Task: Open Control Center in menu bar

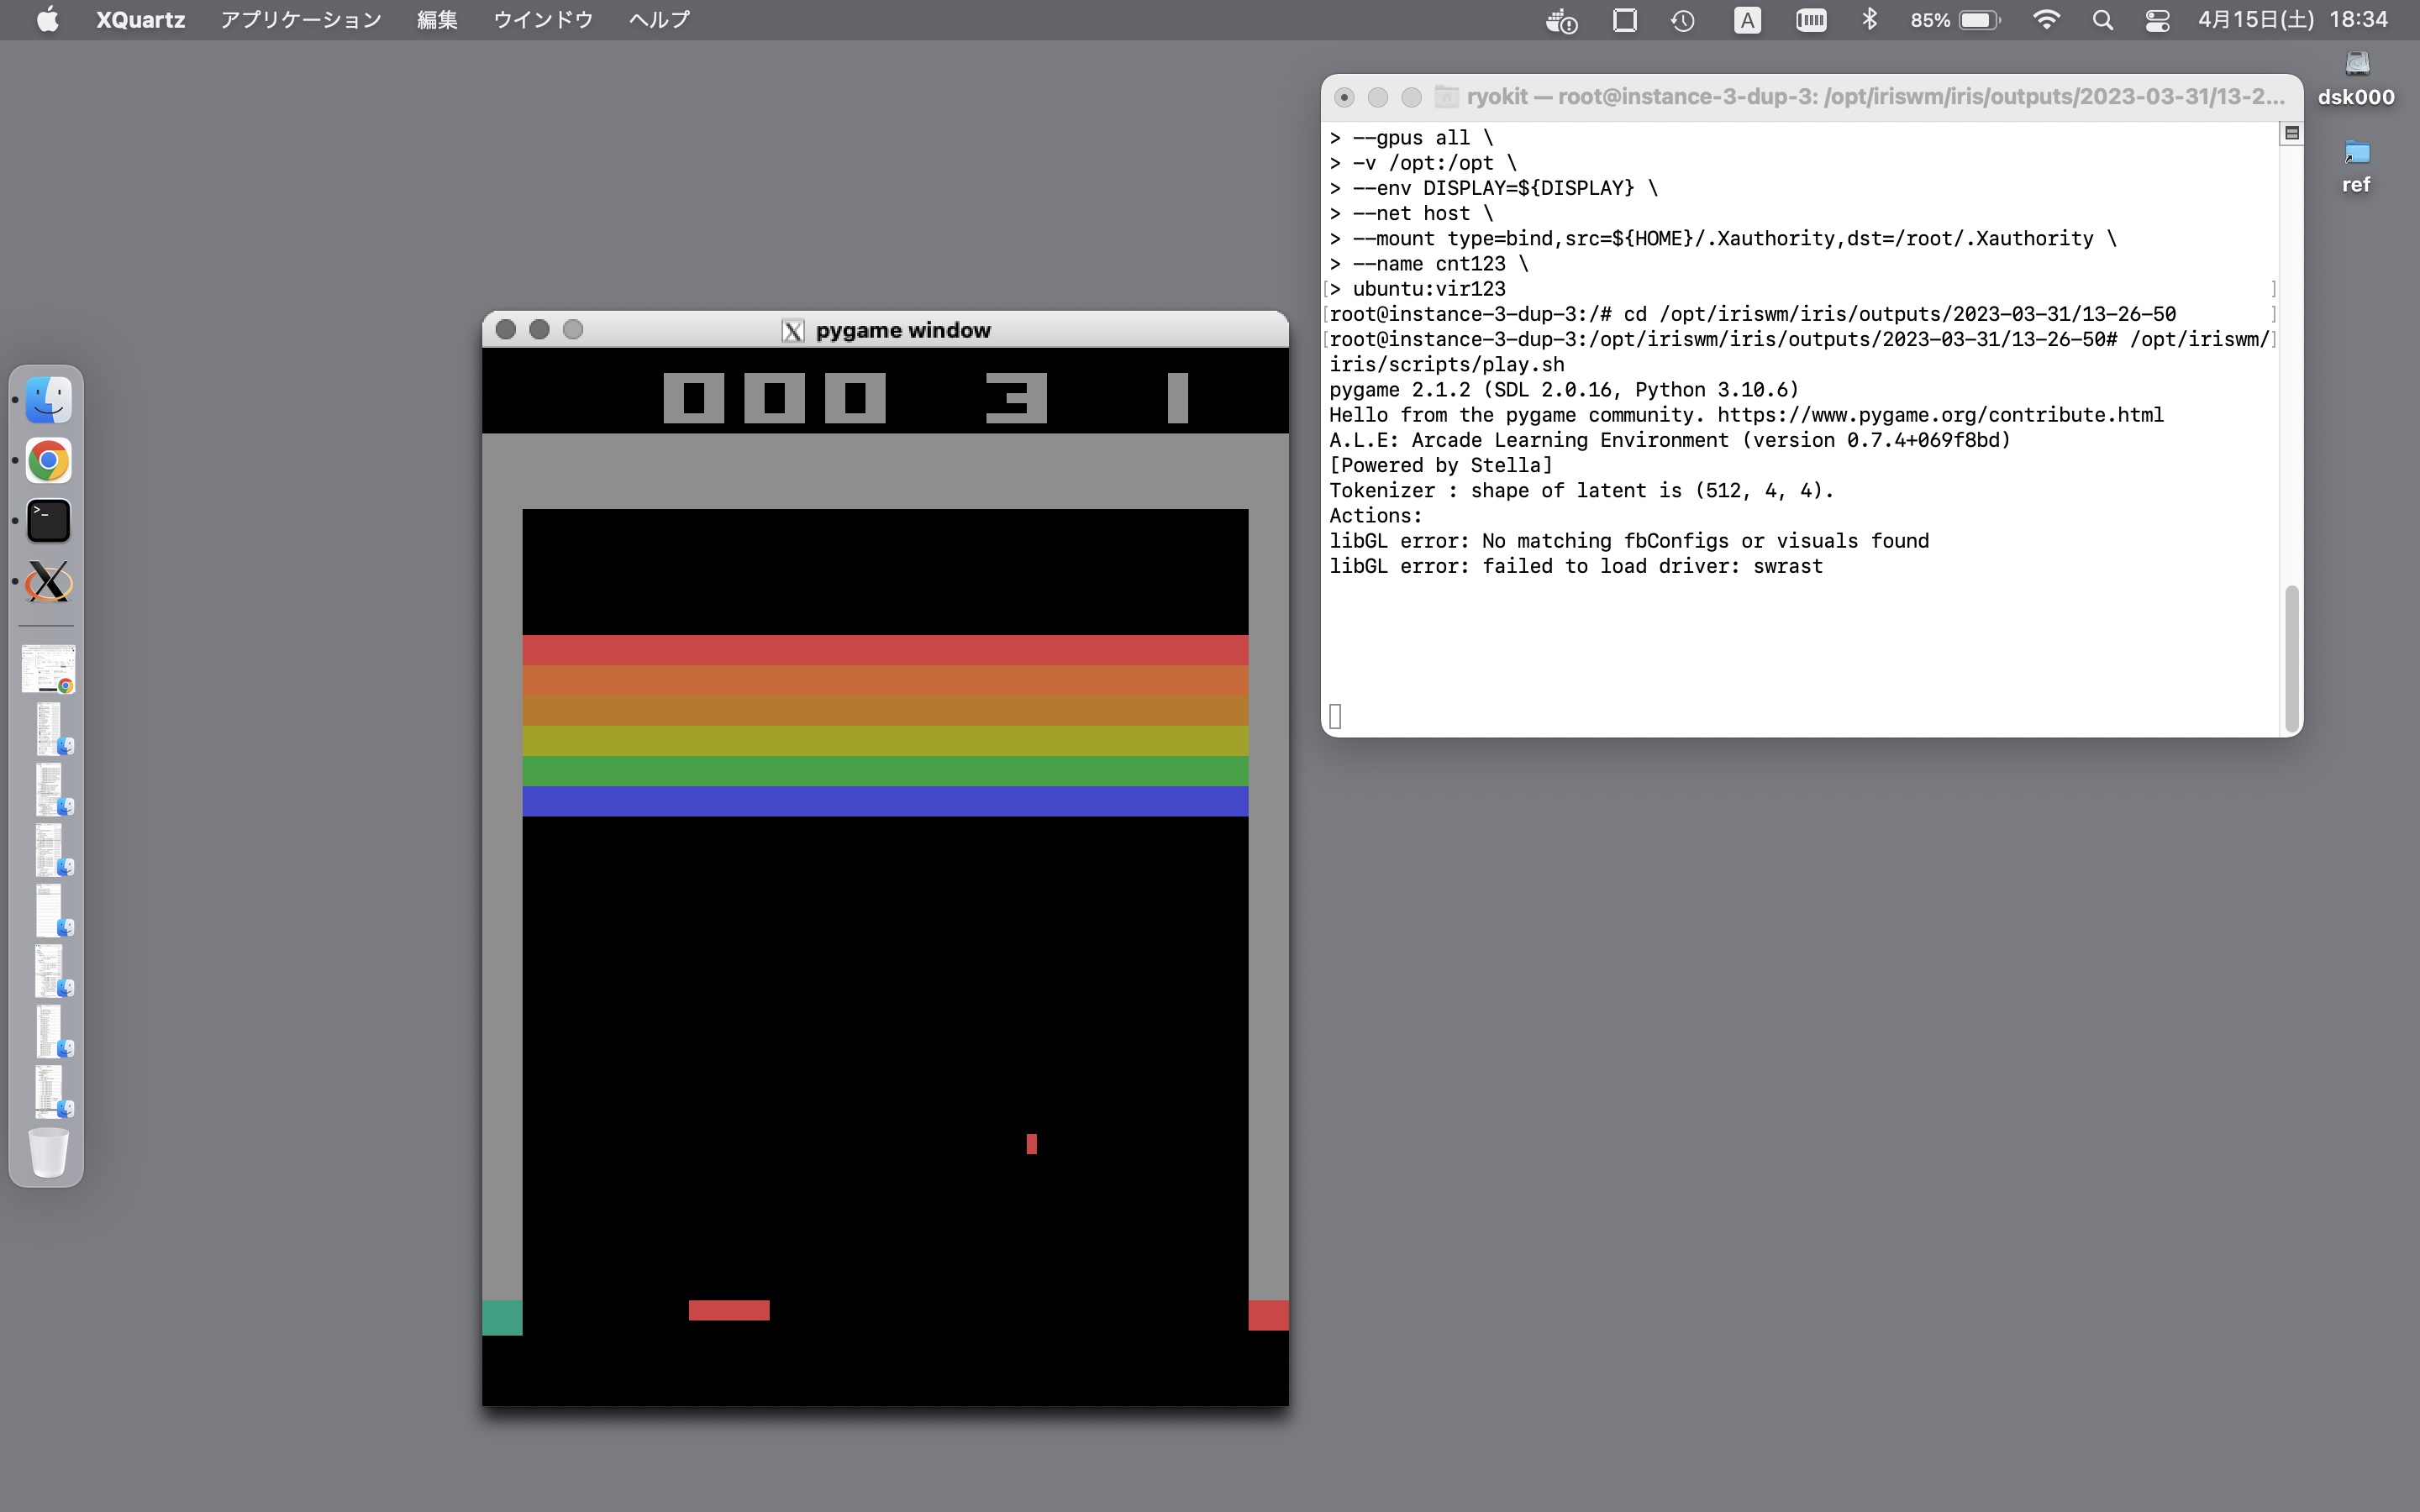Action: [x=2157, y=20]
